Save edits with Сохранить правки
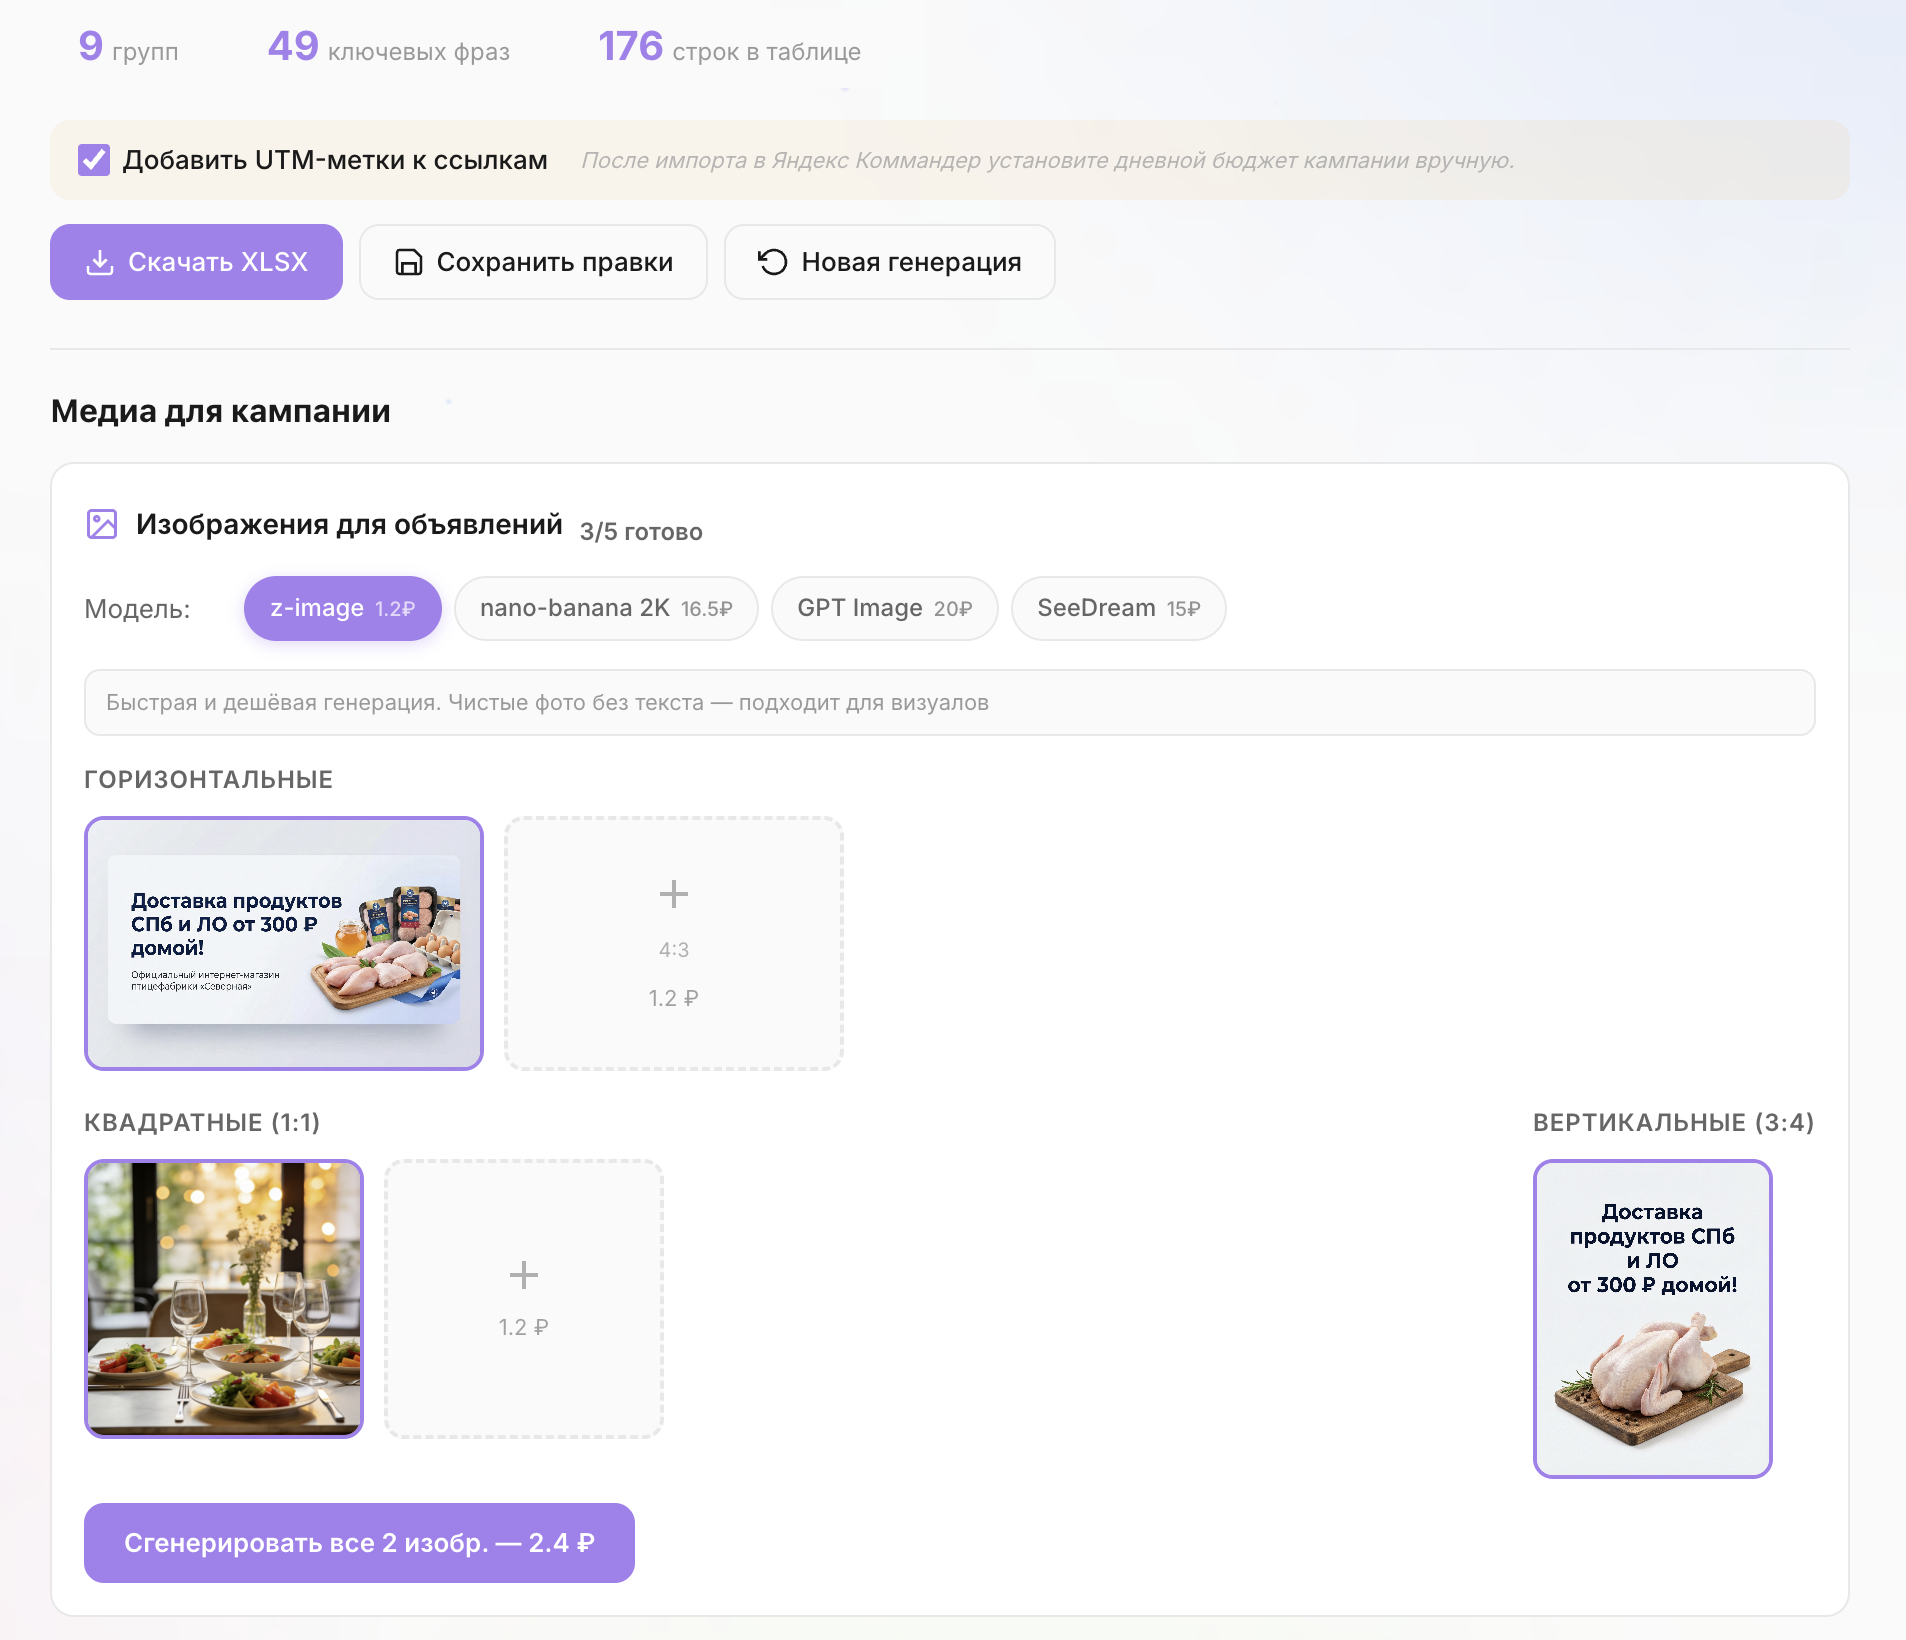This screenshot has height=1640, width=1906. pyautogui.click(x=534, y=262)
